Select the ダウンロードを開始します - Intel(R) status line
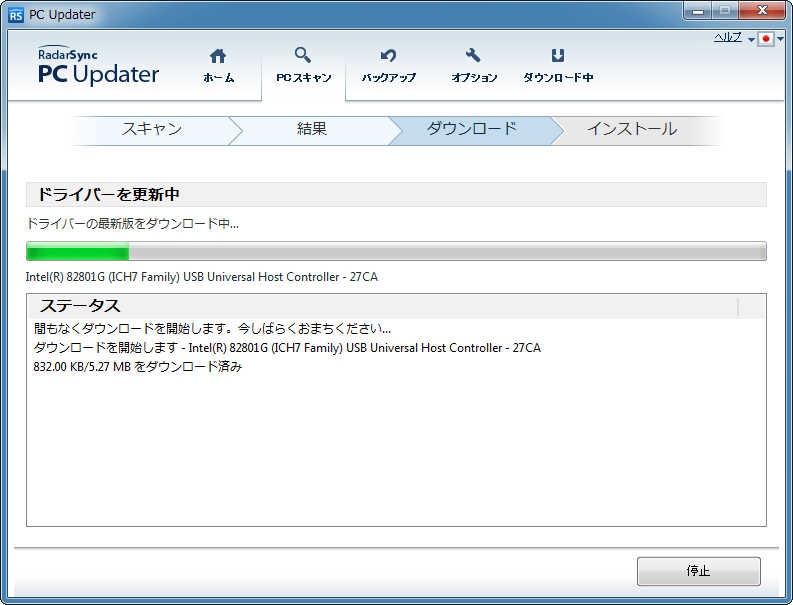793x605 pixels. click(287, 348)
